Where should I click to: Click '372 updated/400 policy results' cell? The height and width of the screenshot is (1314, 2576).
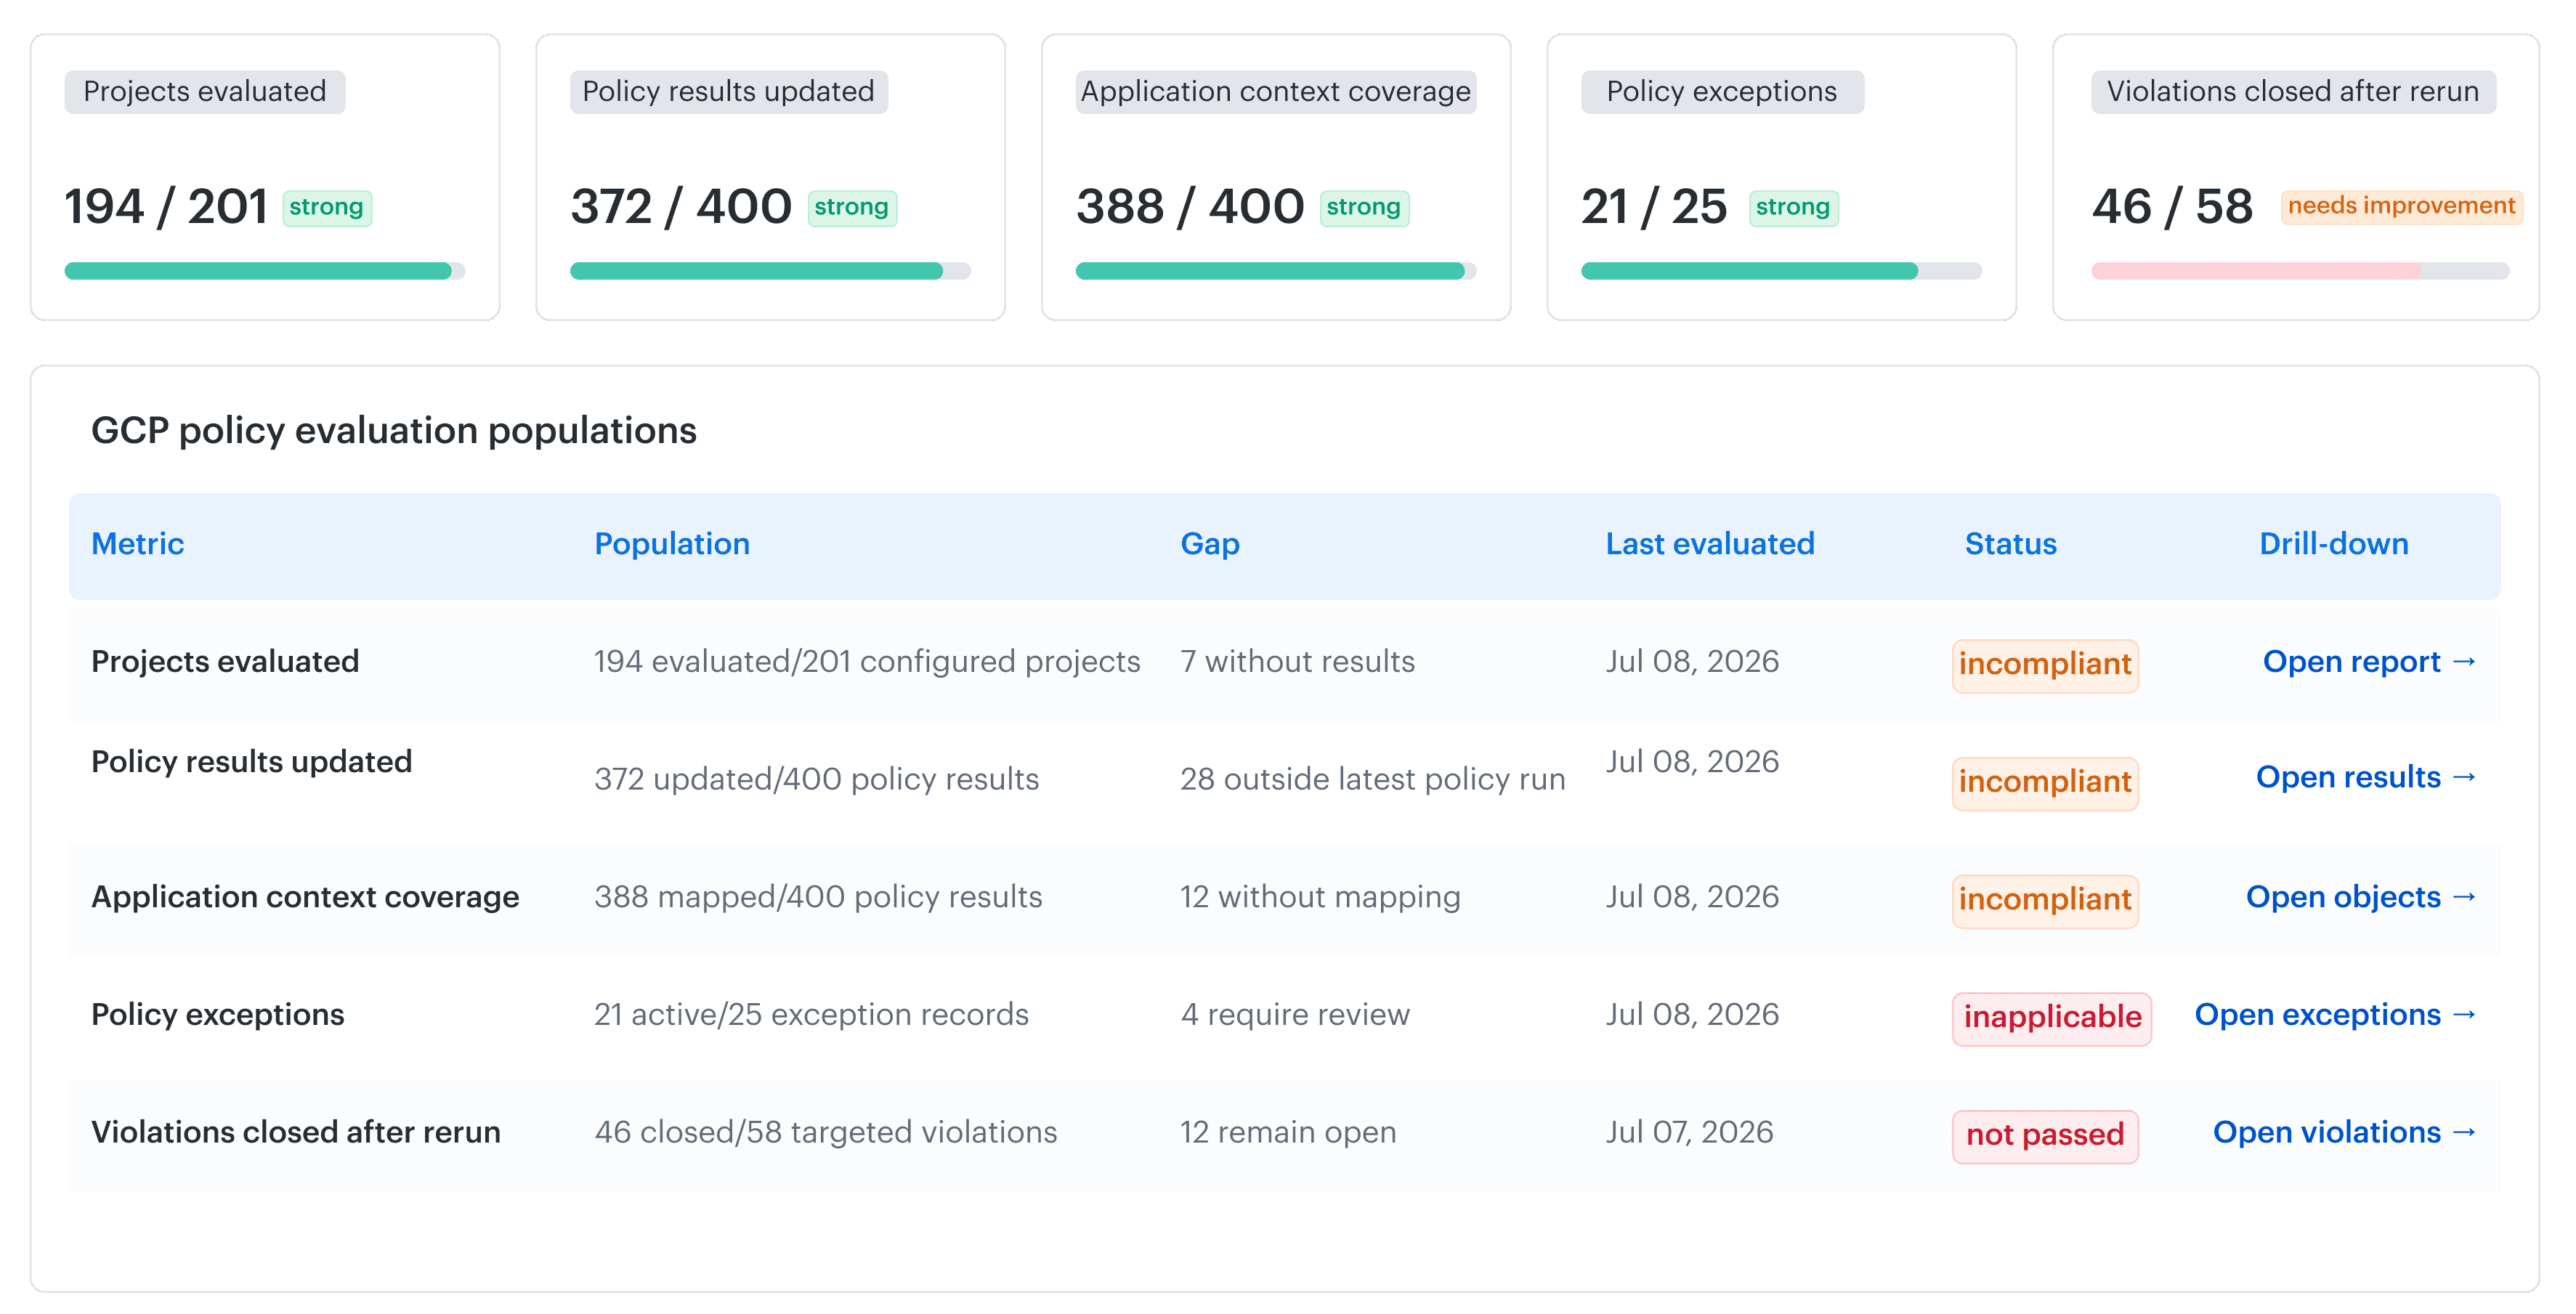(817, 779)
